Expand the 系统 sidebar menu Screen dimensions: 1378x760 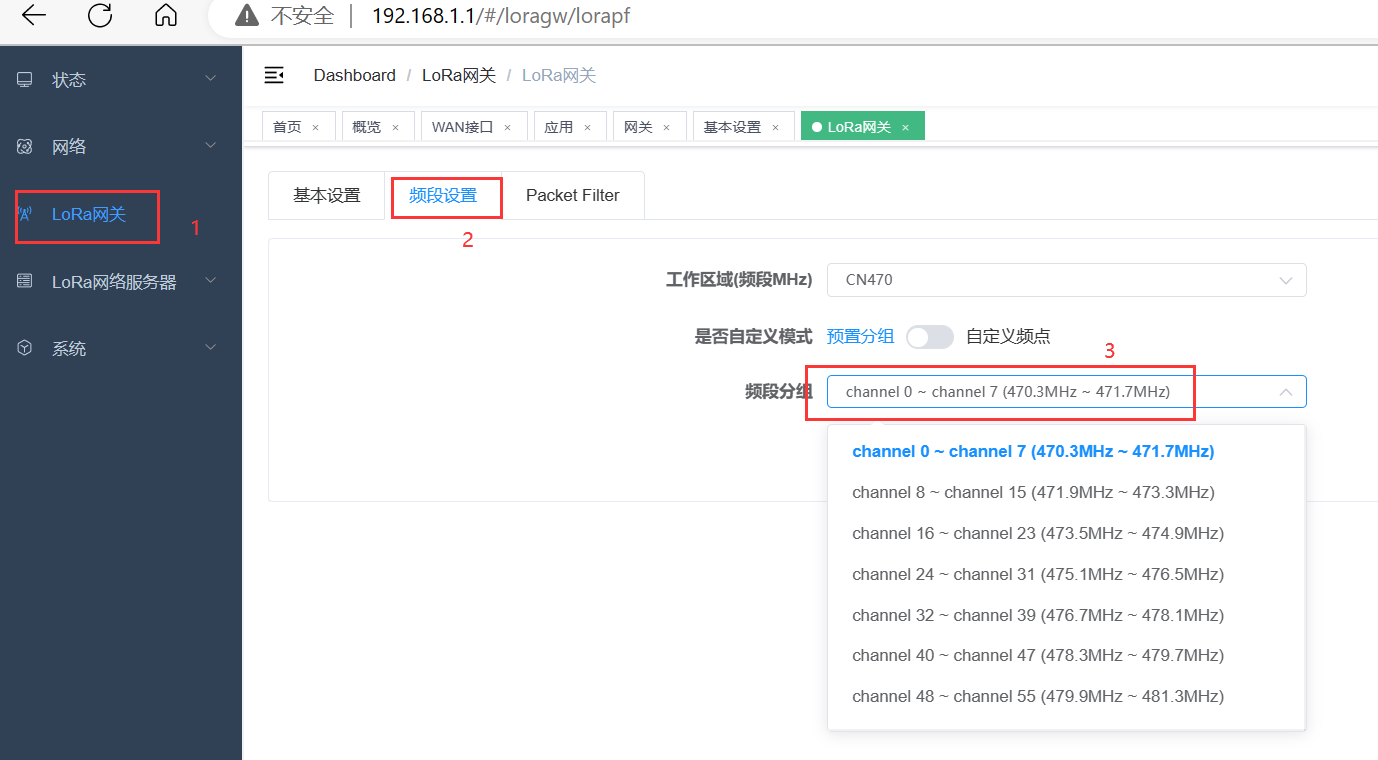point(210,347)
